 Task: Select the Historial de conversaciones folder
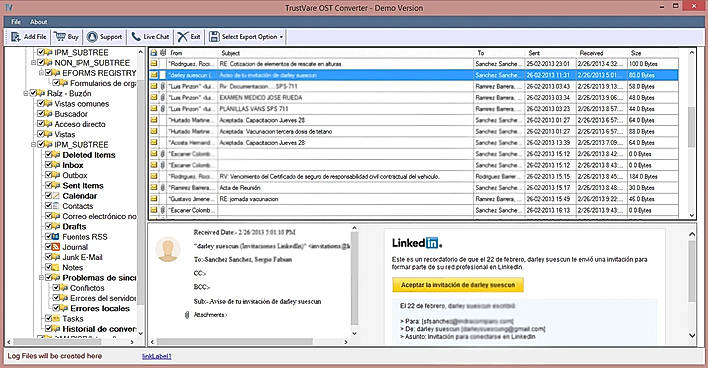point(99,329)
